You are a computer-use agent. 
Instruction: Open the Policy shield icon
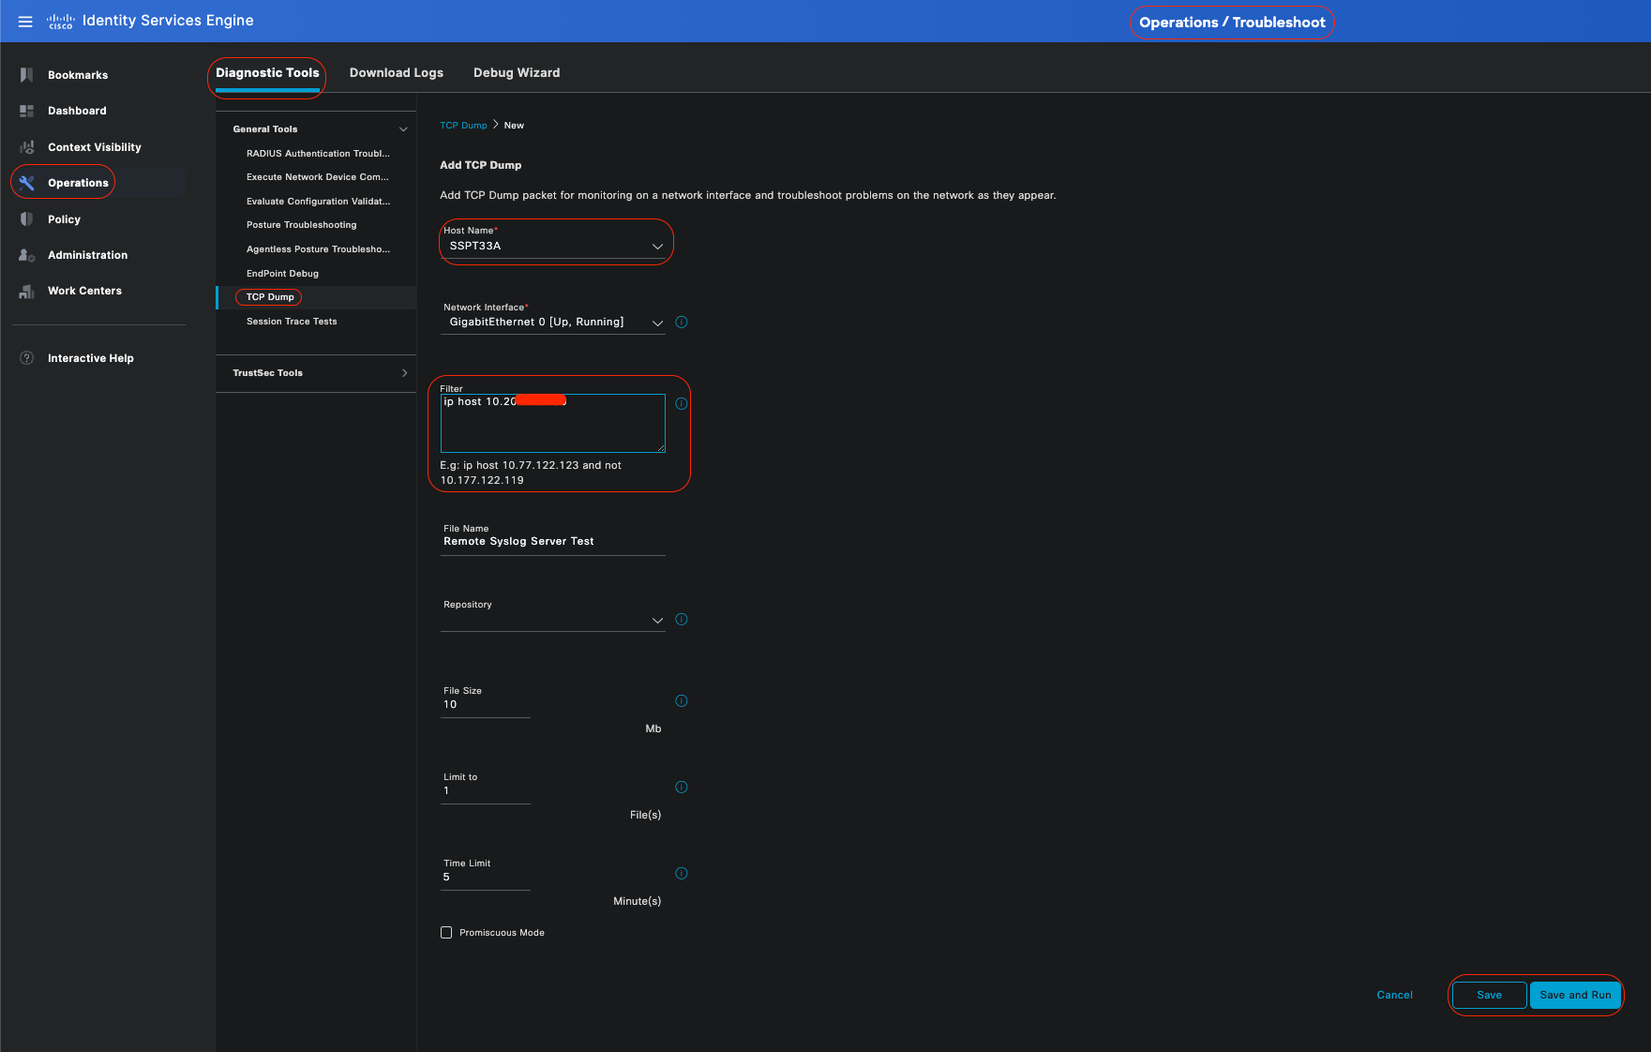(x=27, y=219)
